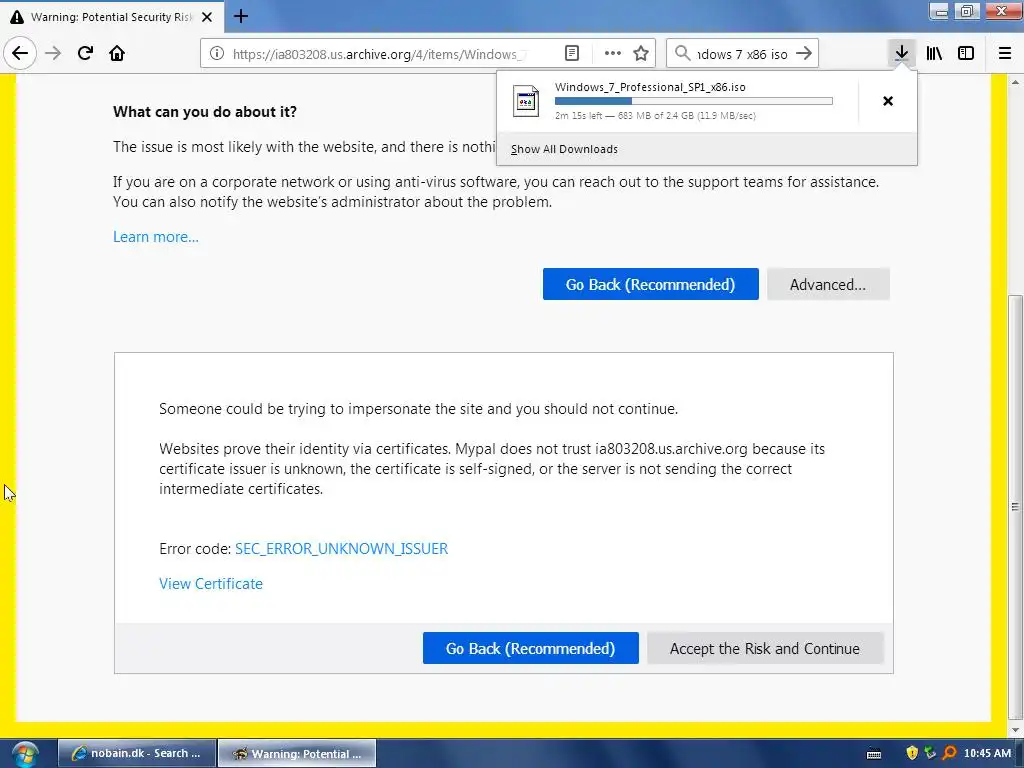The height and width of the screenshot is (768, 1024).
Task: Go back using the back arrow button
Action: 20,53
